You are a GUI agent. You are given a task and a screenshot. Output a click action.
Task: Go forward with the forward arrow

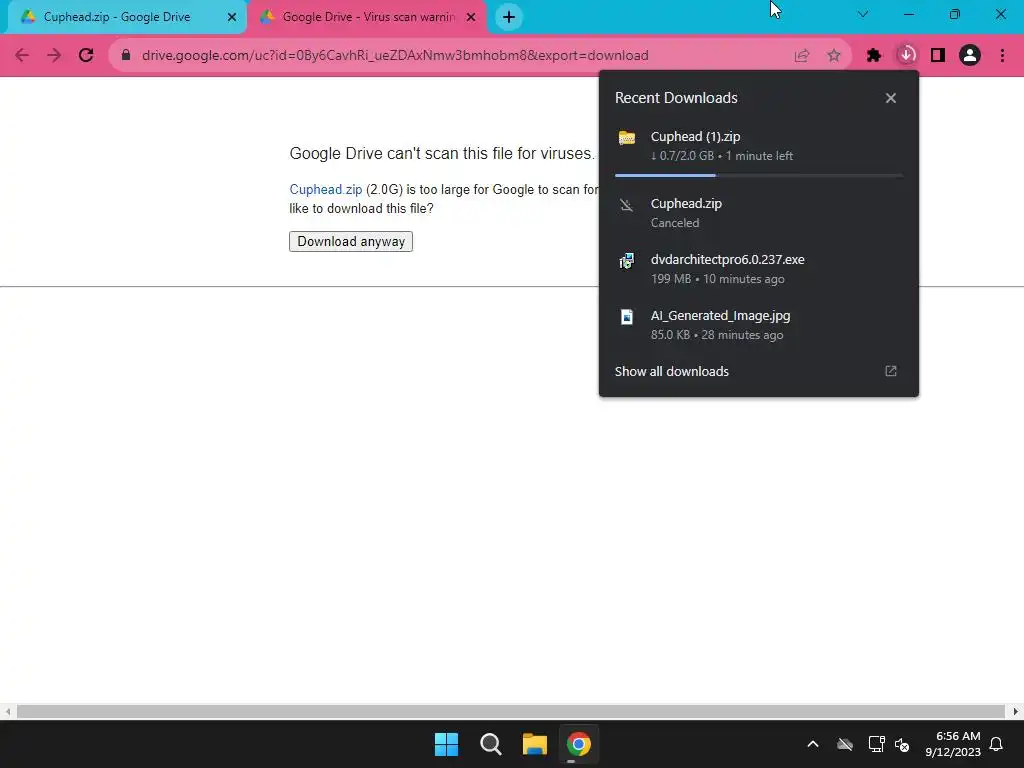(x=54, y=56)
